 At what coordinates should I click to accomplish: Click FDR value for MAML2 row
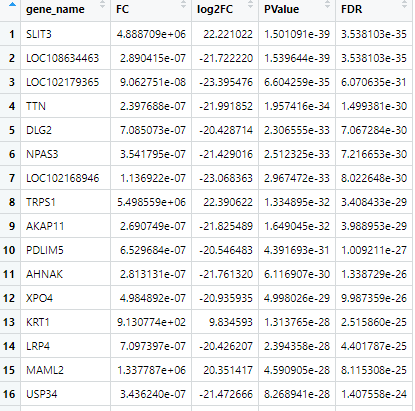(374, 370)
